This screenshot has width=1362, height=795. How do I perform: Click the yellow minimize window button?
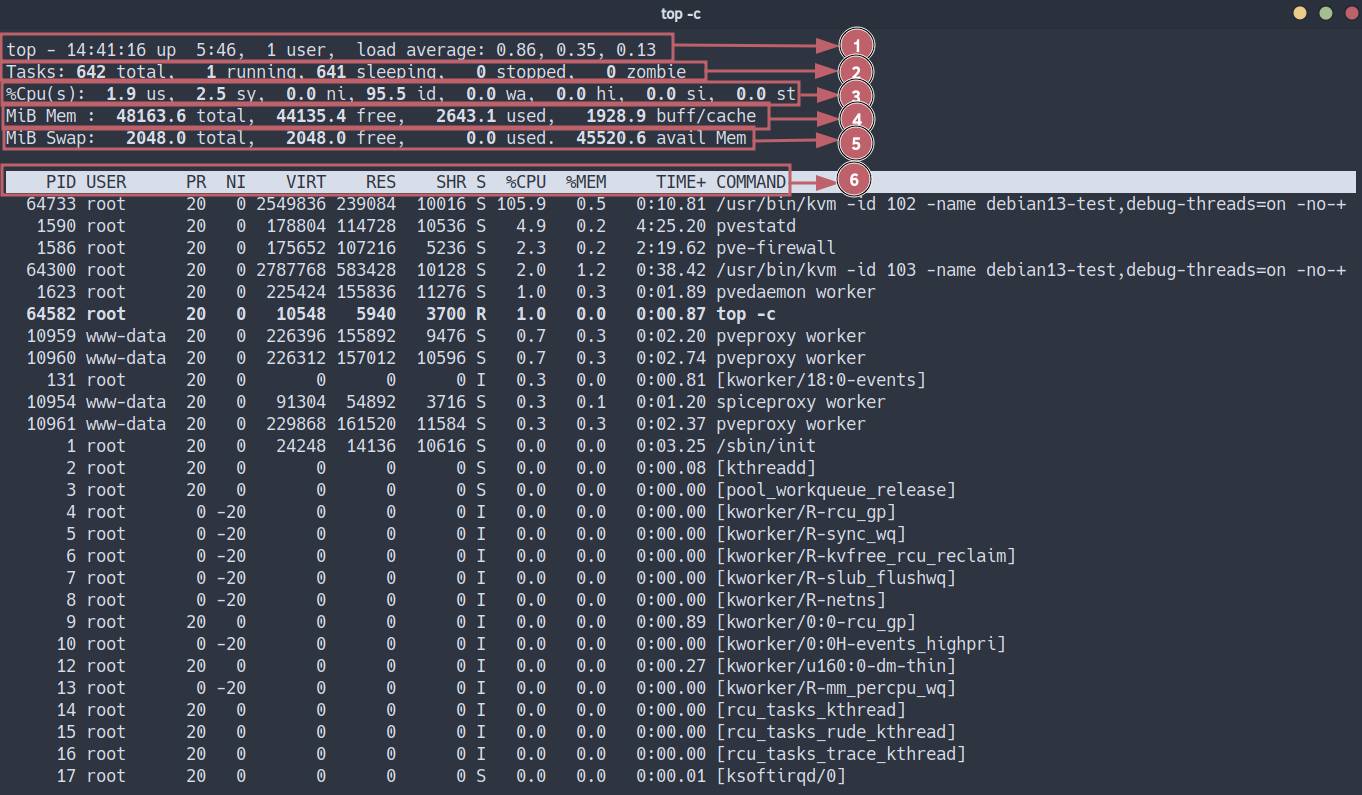[x=1300, y=13]
